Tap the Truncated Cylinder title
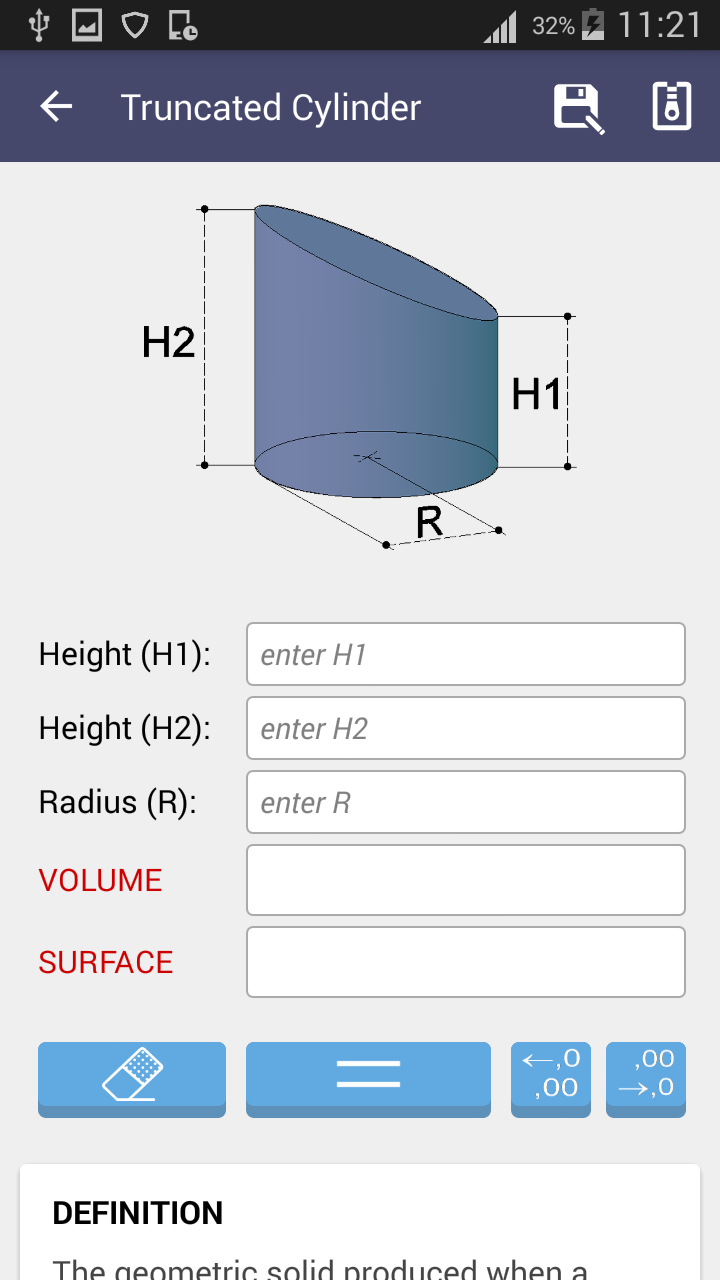 [271, 108]
